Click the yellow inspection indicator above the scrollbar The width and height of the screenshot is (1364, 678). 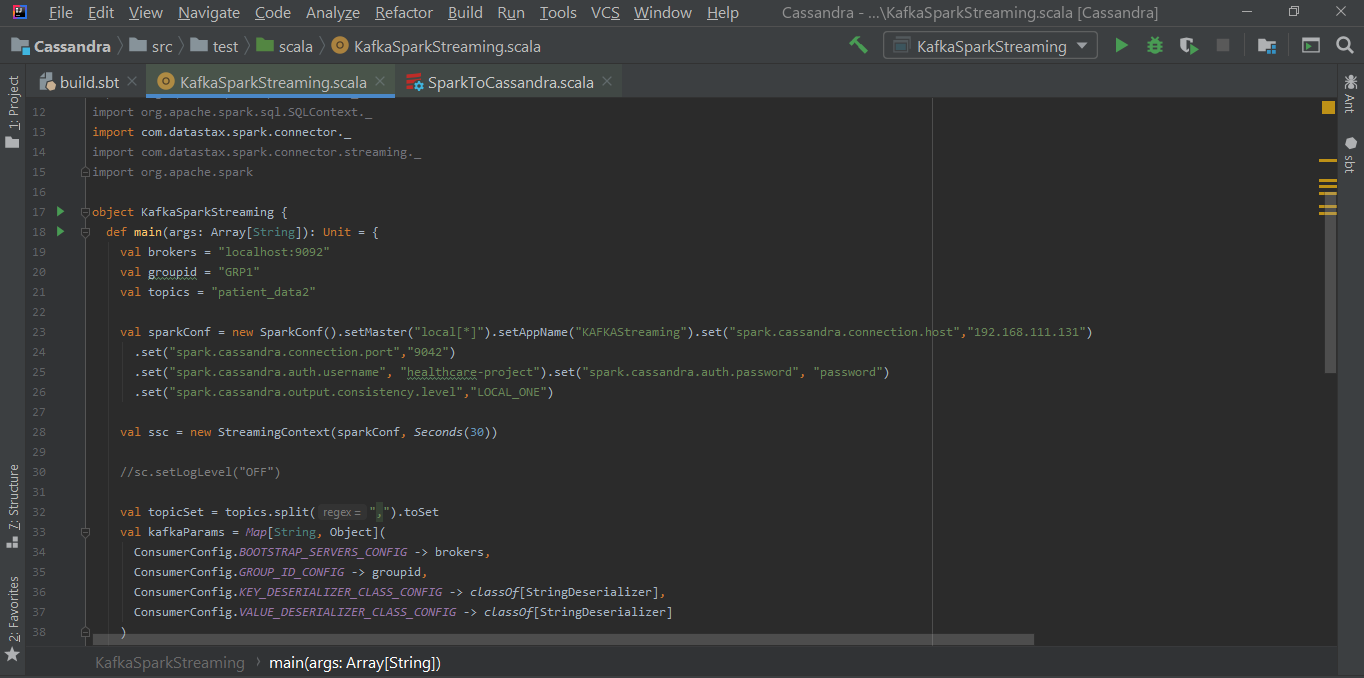point(1328,107)
